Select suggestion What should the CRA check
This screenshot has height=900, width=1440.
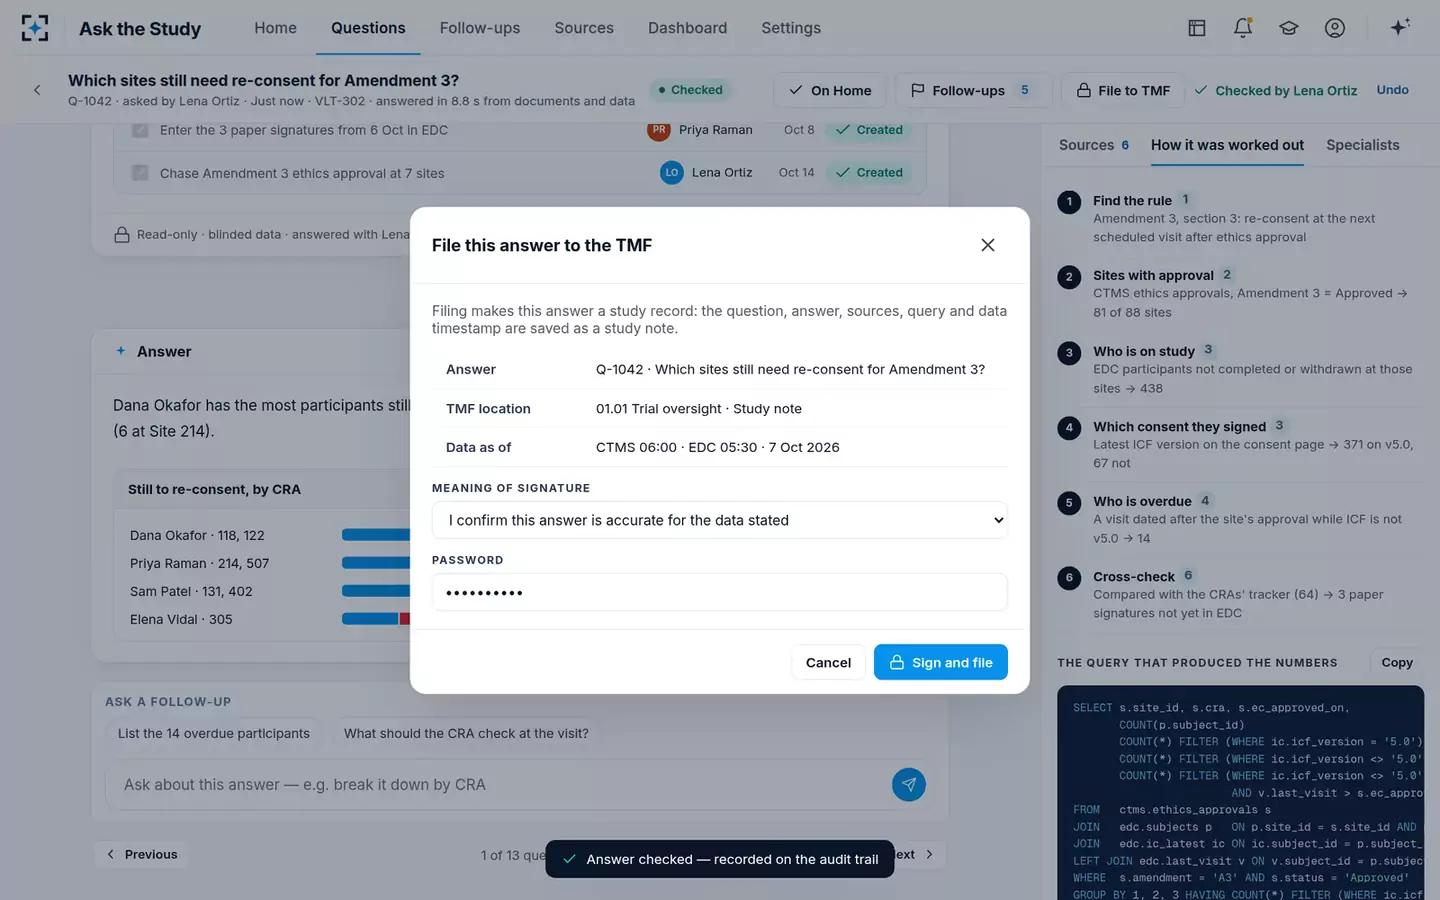[x=466, y=733]
